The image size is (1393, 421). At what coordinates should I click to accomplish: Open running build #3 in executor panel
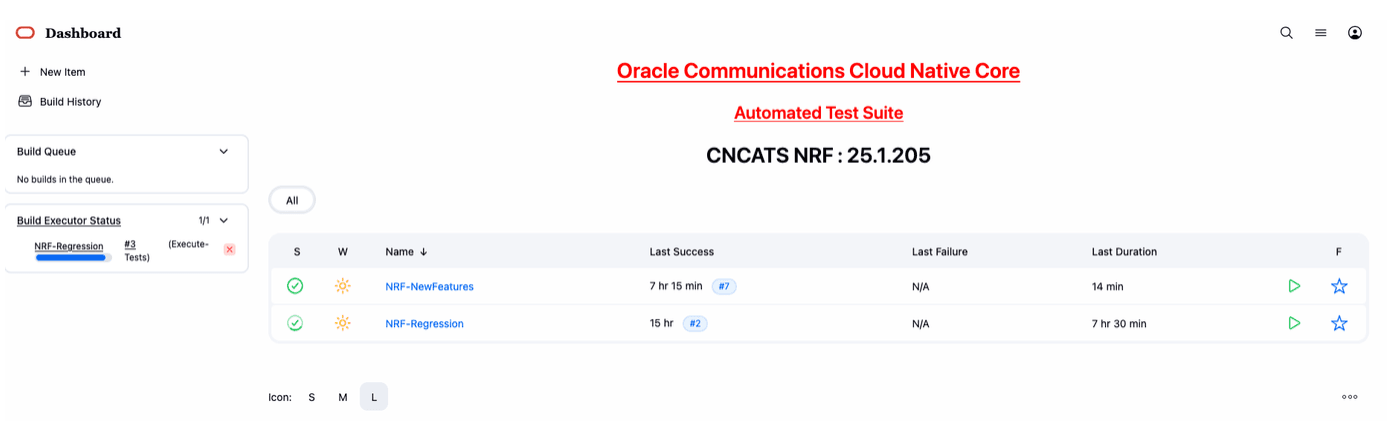[x=130, y=244]
